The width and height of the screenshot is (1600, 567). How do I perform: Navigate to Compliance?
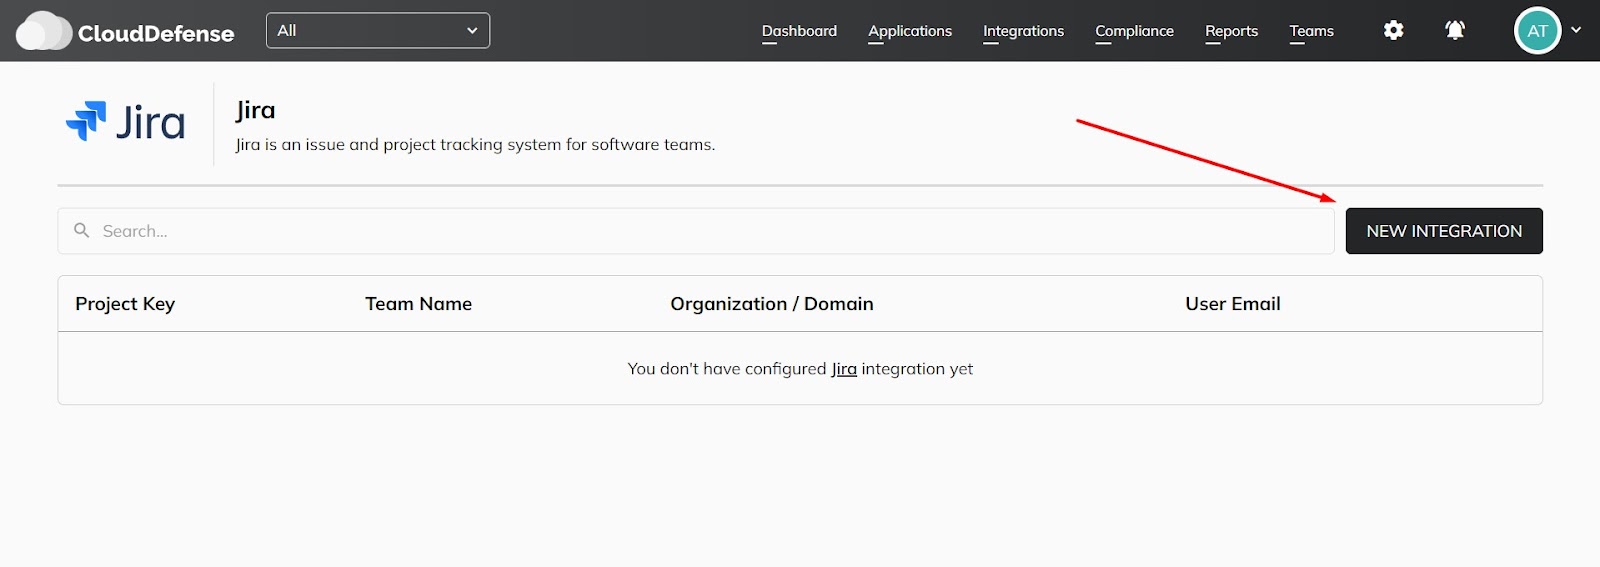1134,31
